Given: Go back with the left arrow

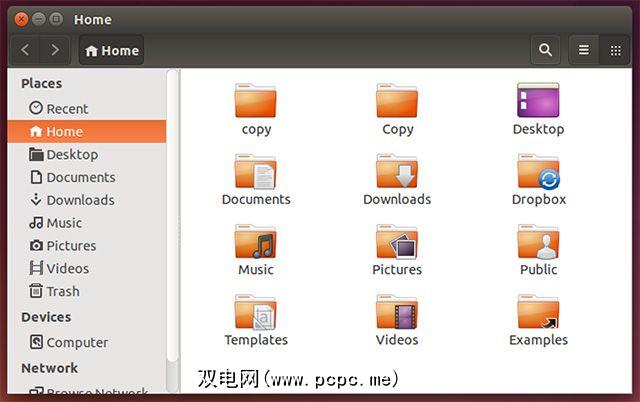Looking at the screenshot, I should click(x=25, y=50).
